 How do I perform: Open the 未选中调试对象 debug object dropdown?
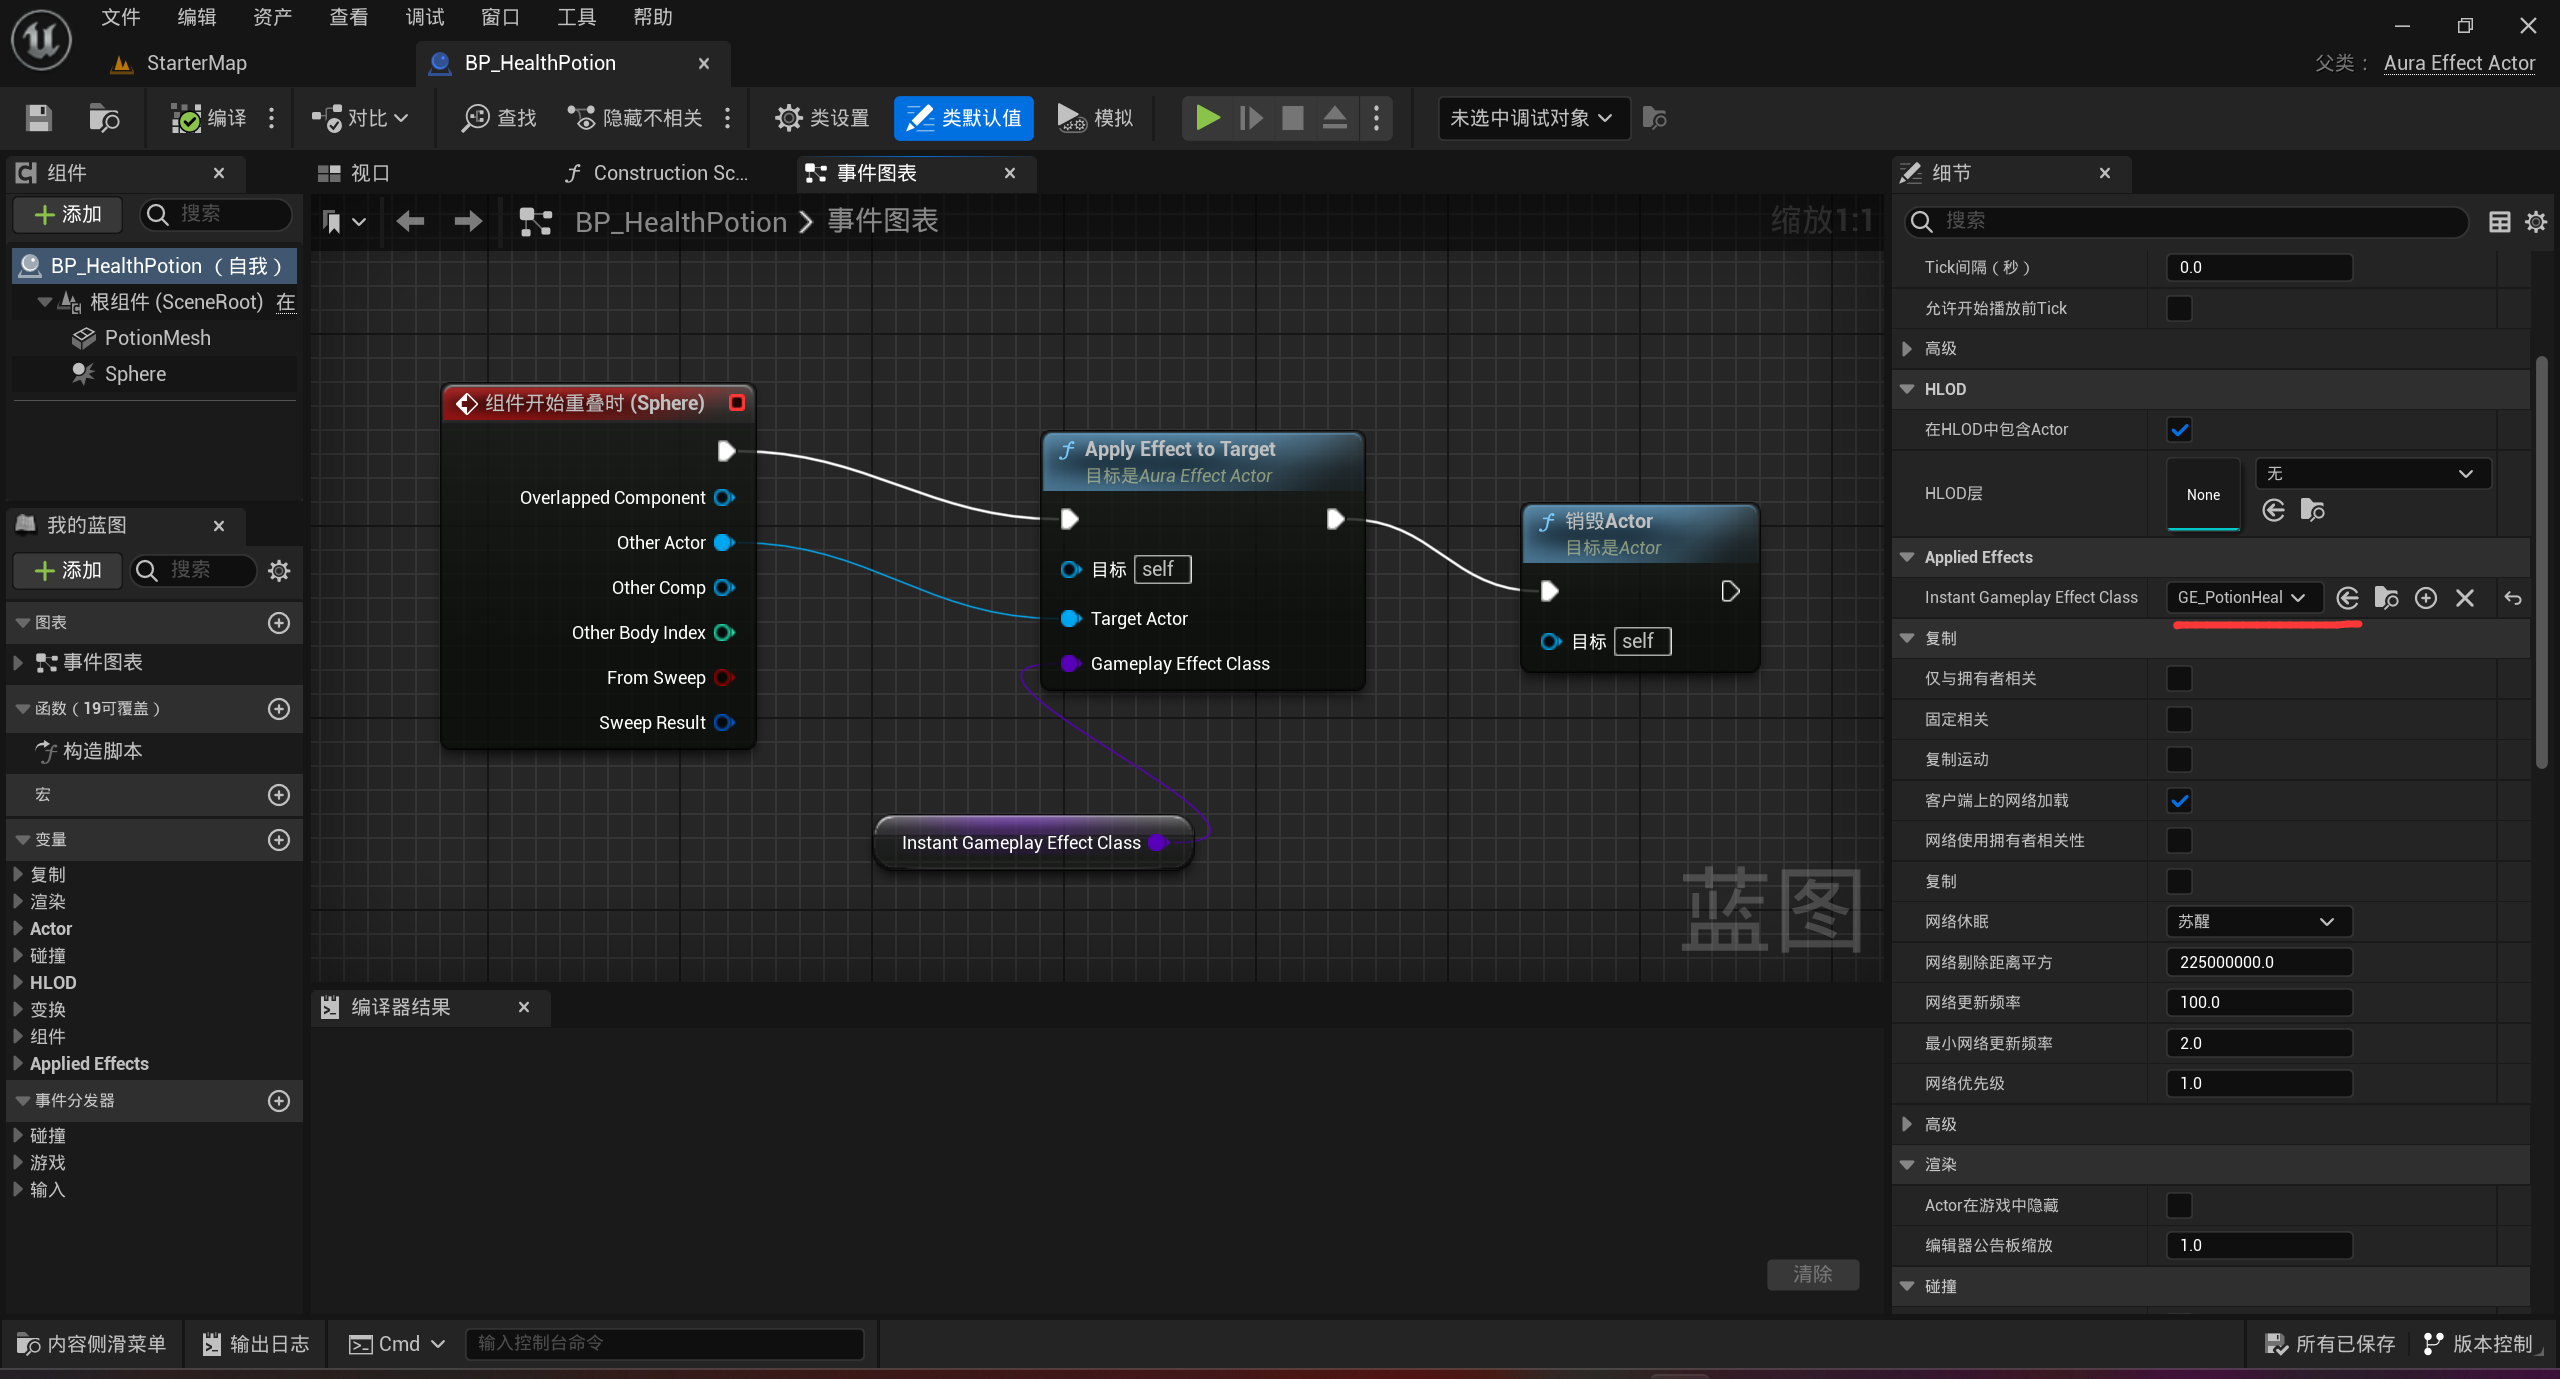click(x=1533, y=118)
